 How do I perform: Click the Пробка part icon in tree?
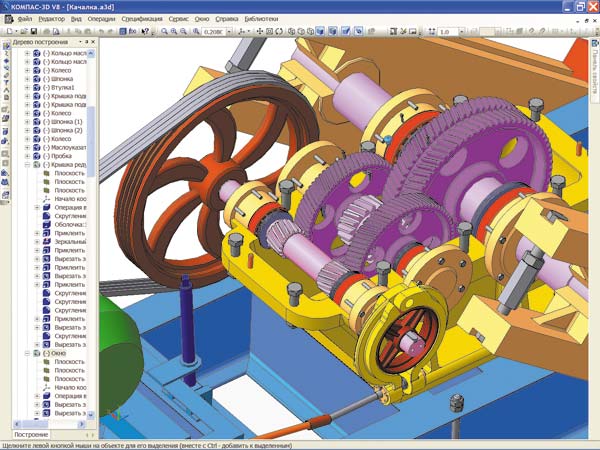click(x=36, y=156)
